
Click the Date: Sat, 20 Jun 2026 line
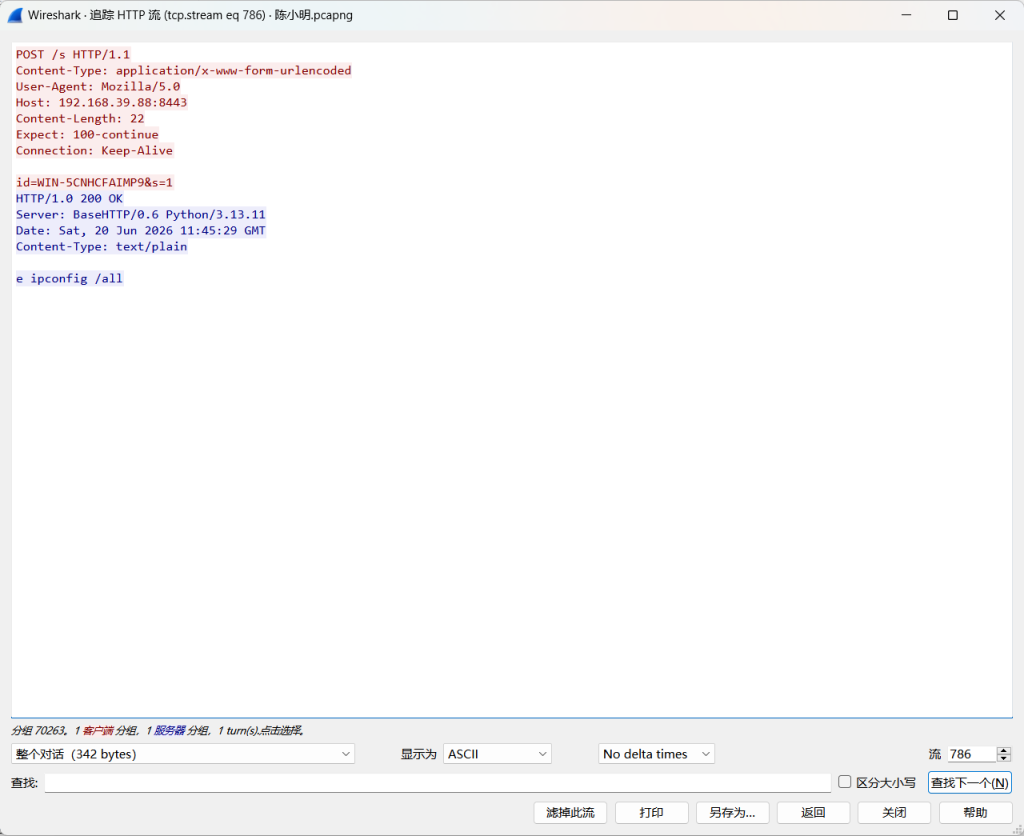point(141,231)
